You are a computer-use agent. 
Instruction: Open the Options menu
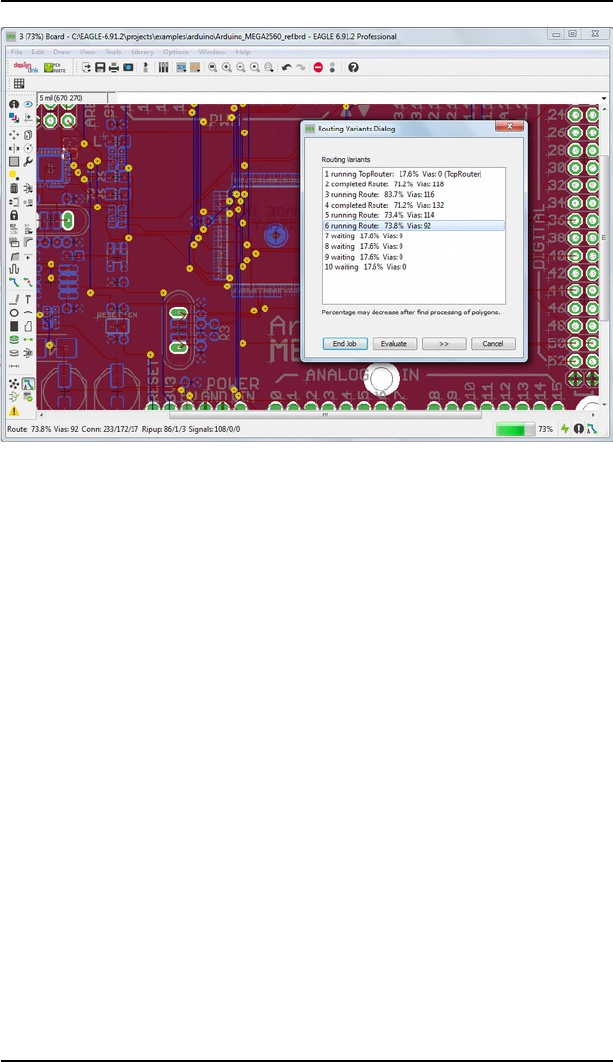click(x=175, y=51)
